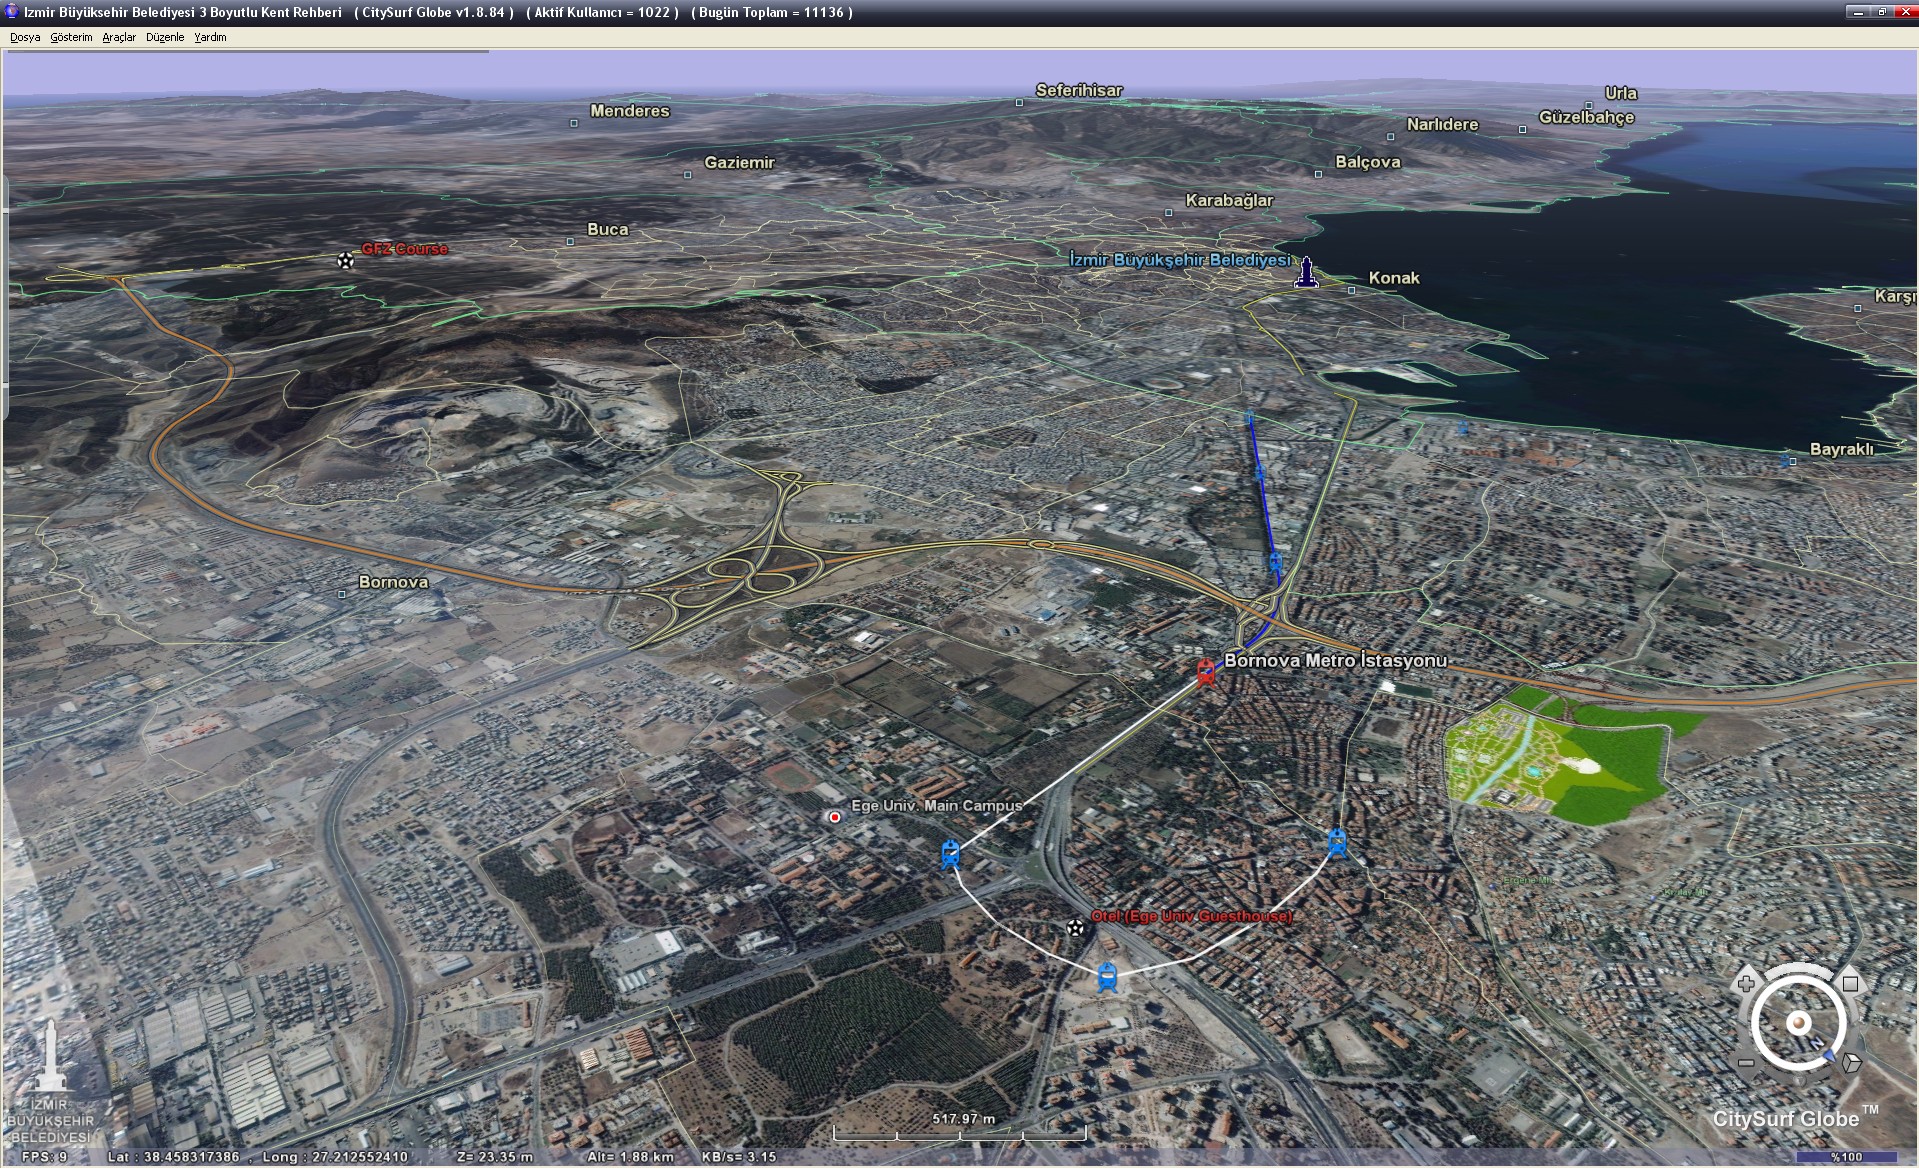Open the Dosya menu
Viewport: 1919px width, 1169px height.
tap(25, 37)
